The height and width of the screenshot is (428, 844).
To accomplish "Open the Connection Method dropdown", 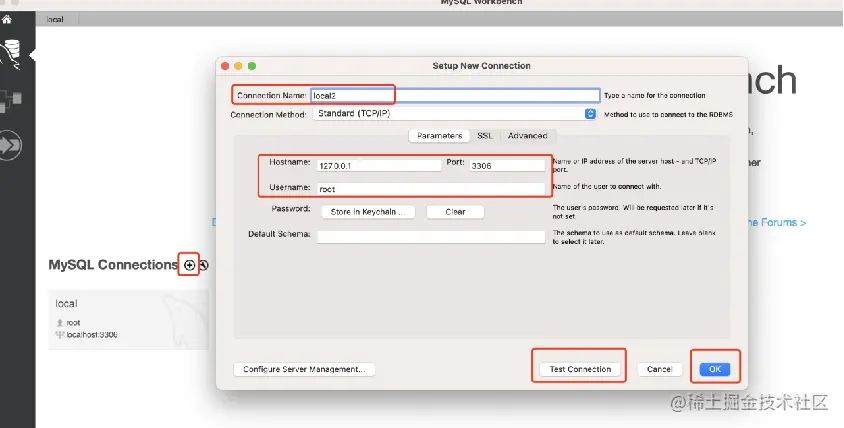I will 455,114.
